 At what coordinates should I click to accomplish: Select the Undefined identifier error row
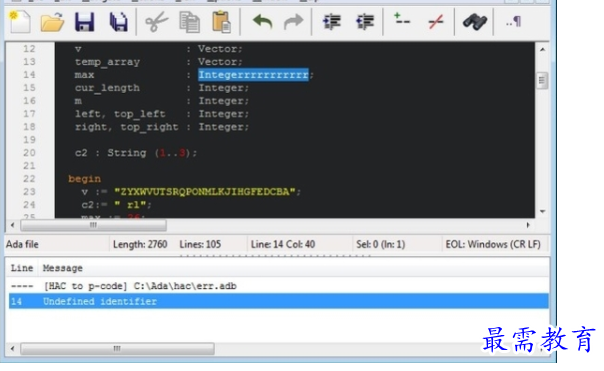click(x=279, y=301)
